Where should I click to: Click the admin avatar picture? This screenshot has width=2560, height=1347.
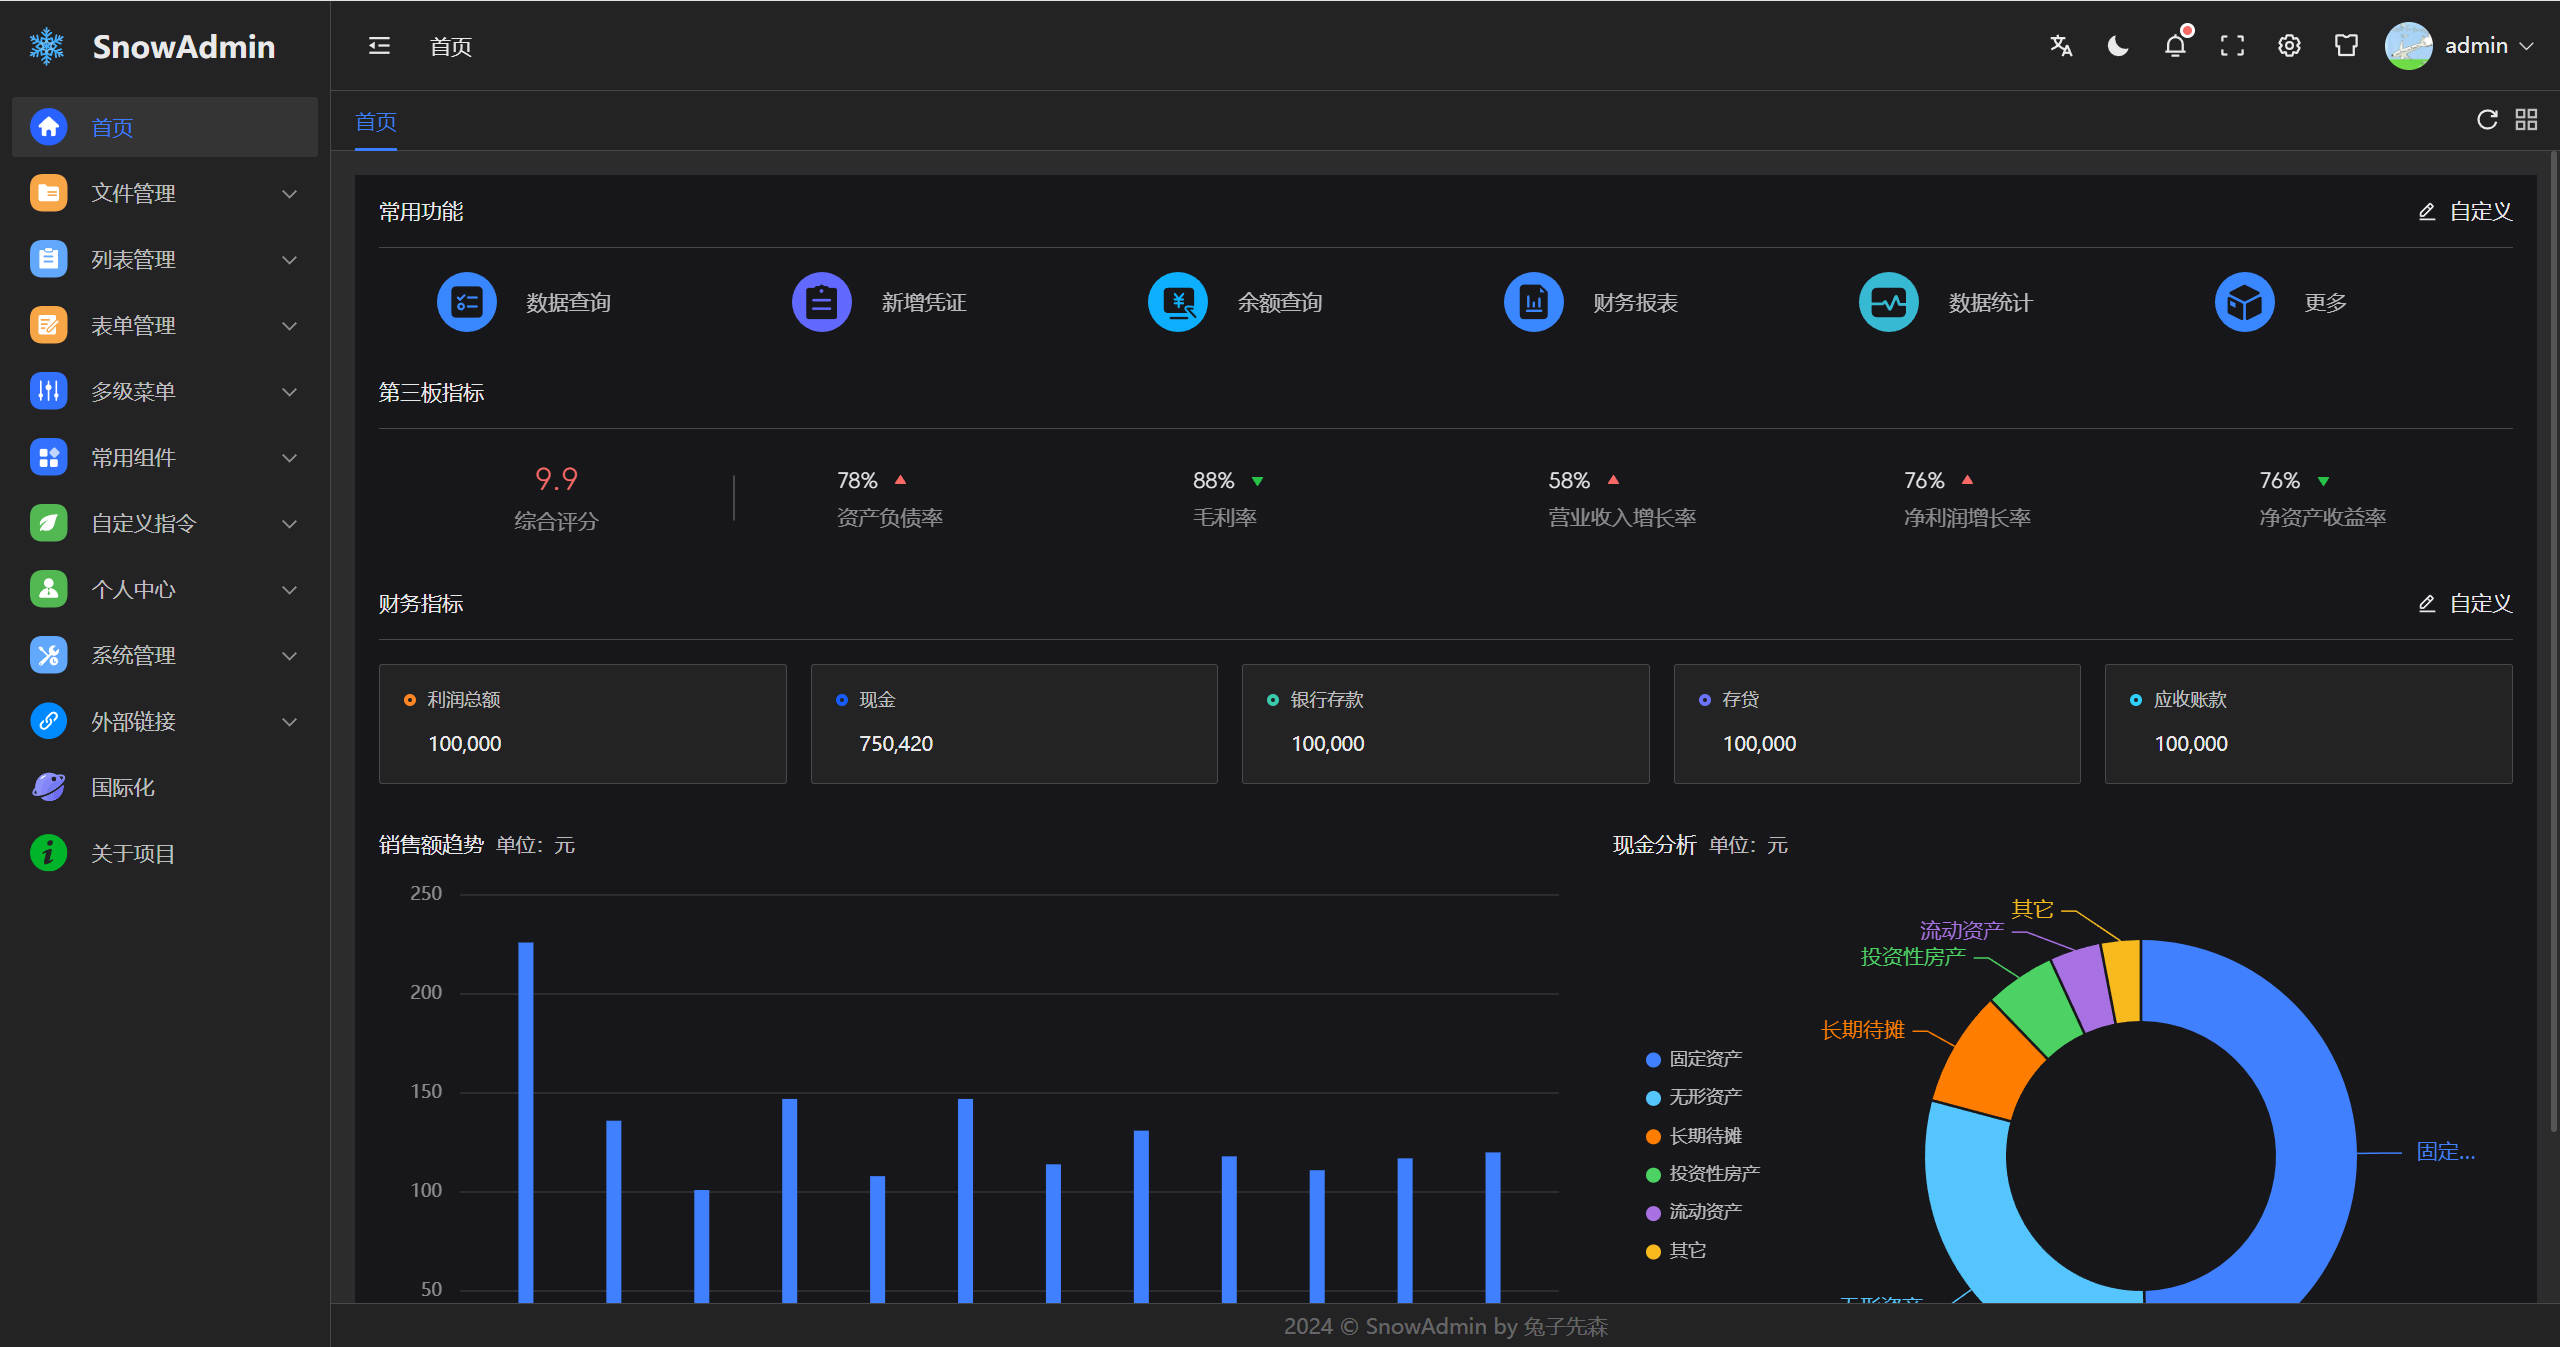point(2408,46)
